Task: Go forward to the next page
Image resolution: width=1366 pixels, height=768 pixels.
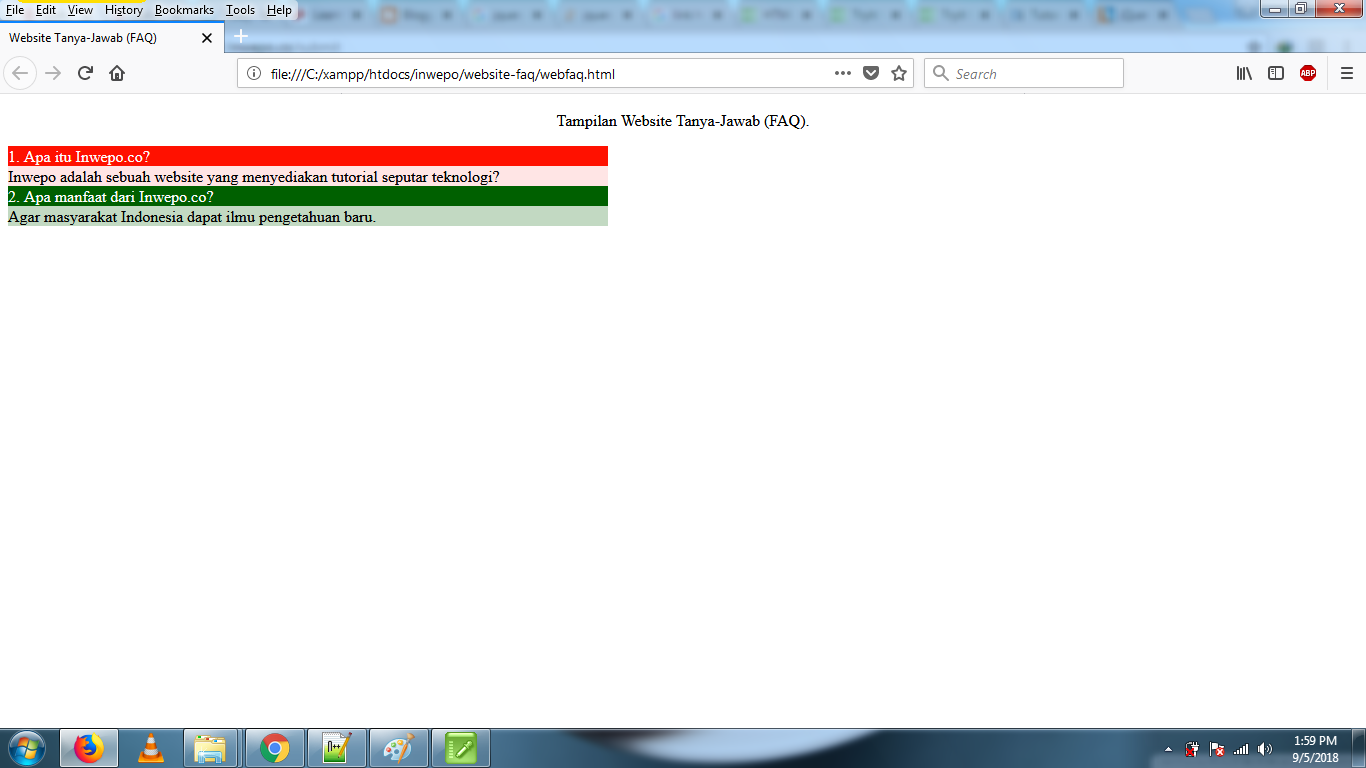Action: pyautogui.click(x=53, y=73)
